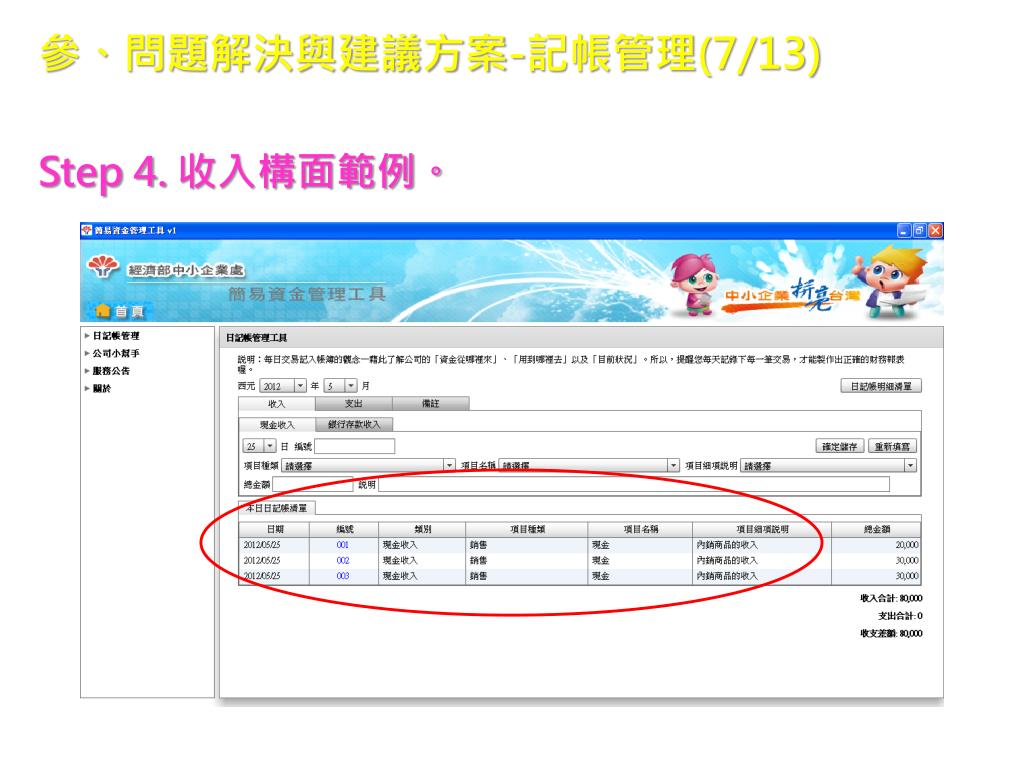Open the 項目種類 dropdown

[x=449, y=466]
